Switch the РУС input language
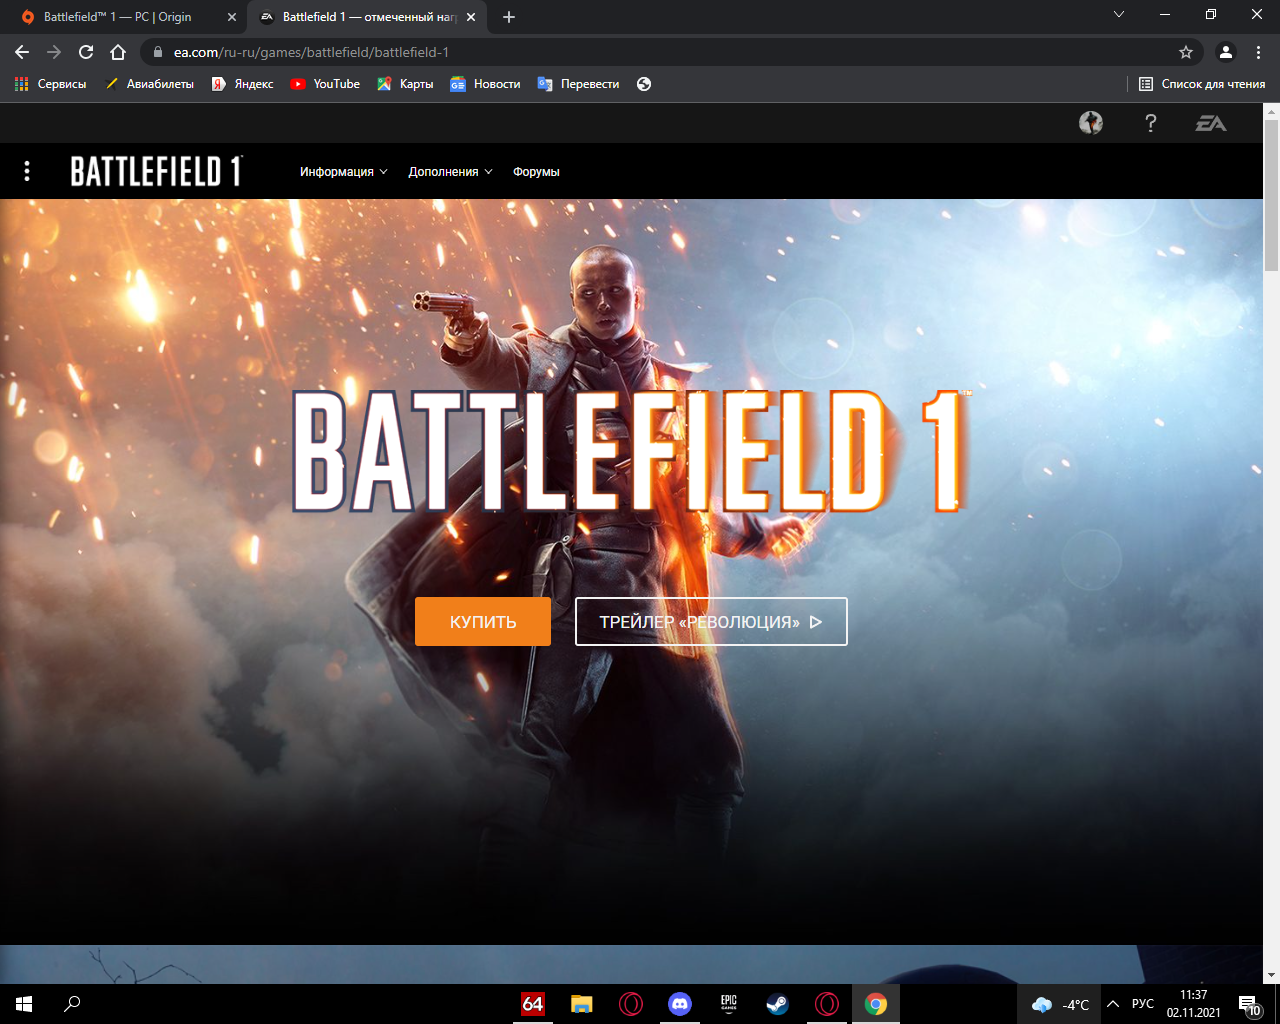The width and height of the screenshot is (1280, 1024). pos(1143,1004)
